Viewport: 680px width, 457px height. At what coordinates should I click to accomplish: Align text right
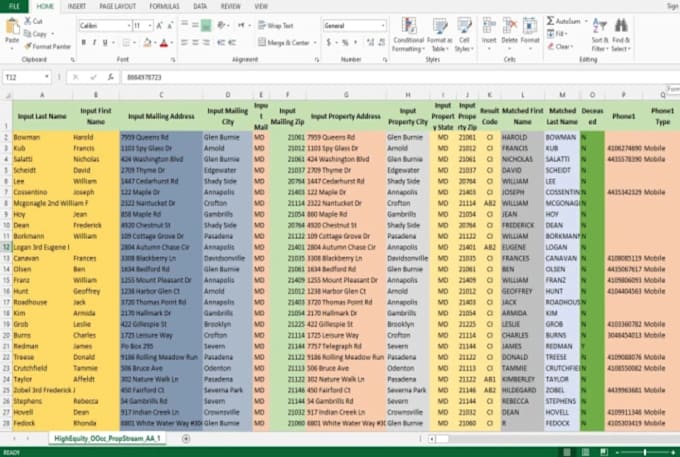206,42
